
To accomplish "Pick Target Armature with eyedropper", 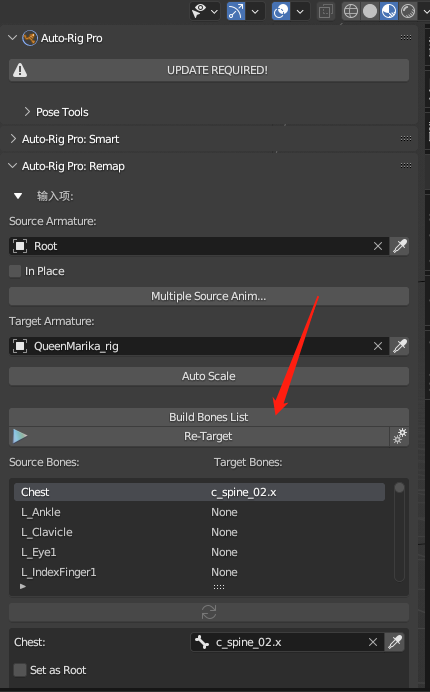I will click(400, 346).
